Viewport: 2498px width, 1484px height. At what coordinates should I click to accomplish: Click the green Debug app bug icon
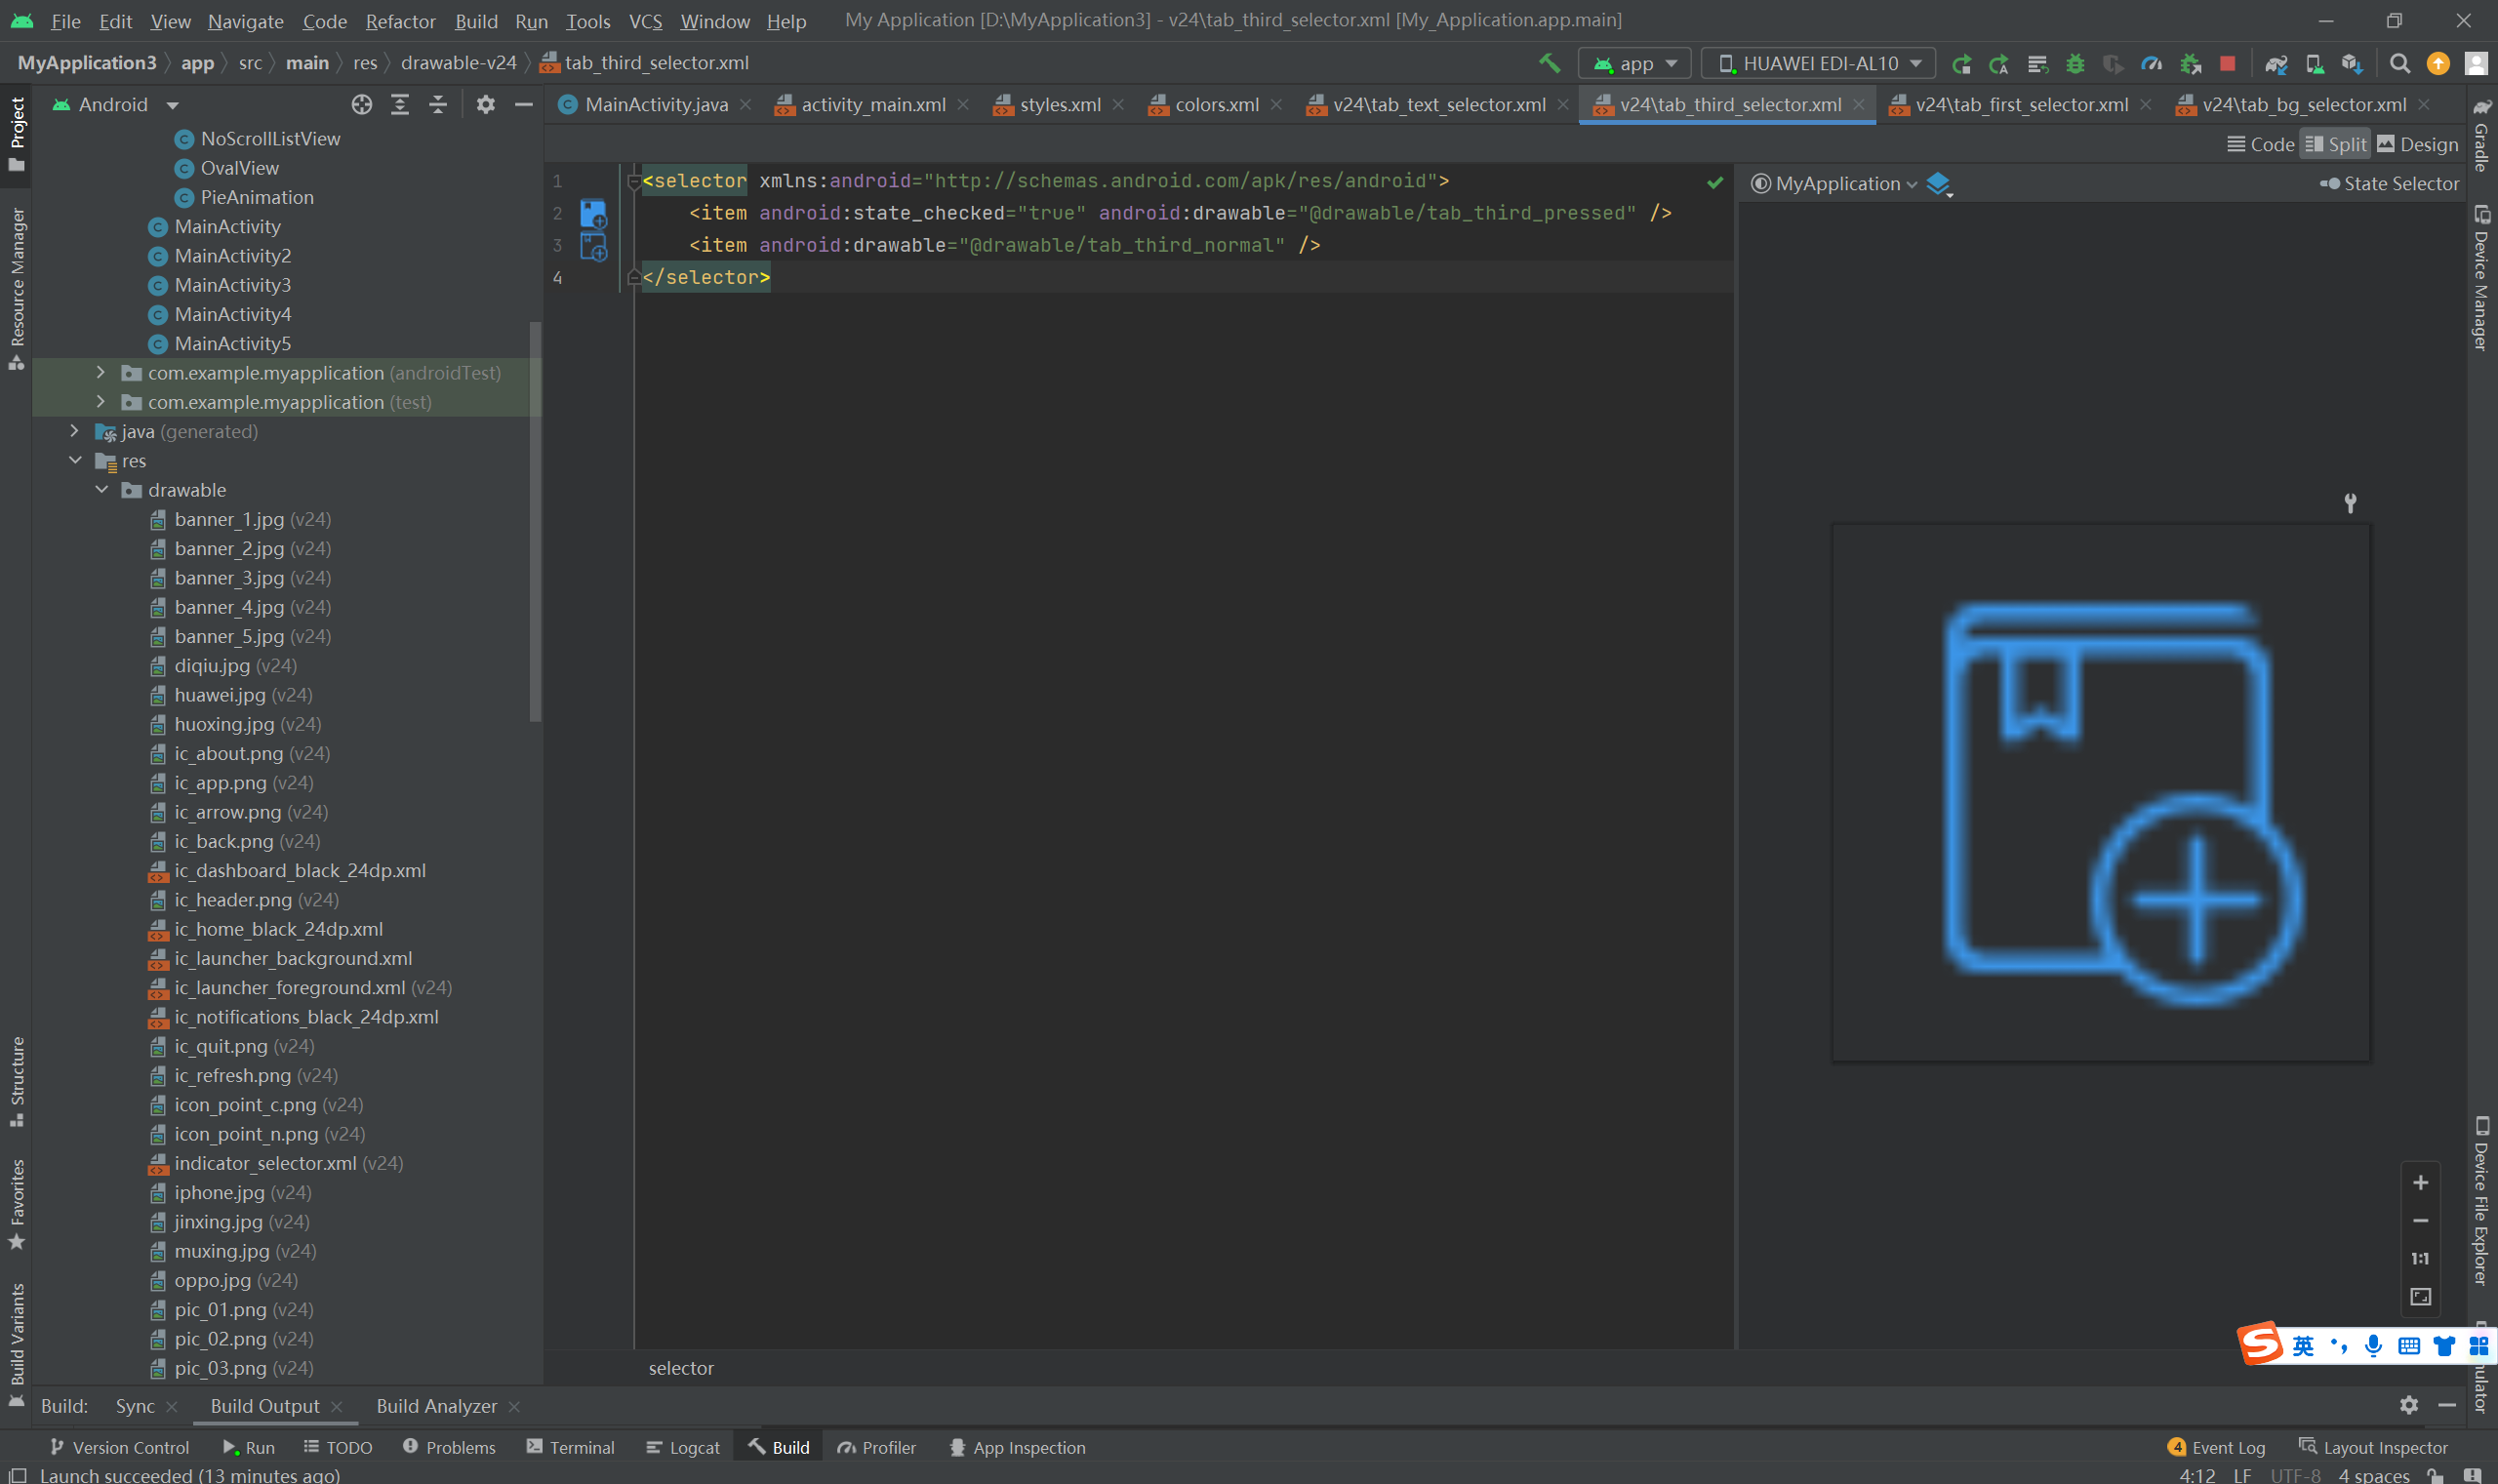coord(2075,64)
